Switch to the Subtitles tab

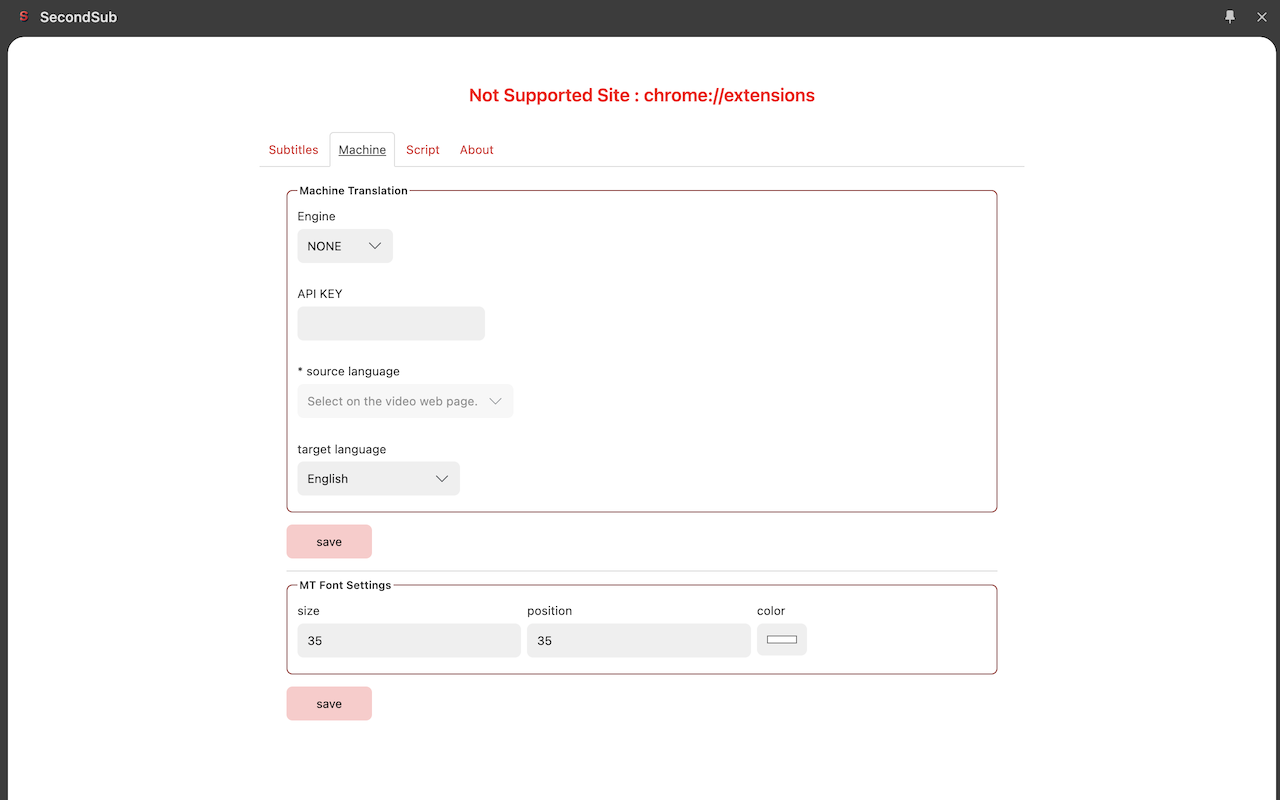[293, 150]
